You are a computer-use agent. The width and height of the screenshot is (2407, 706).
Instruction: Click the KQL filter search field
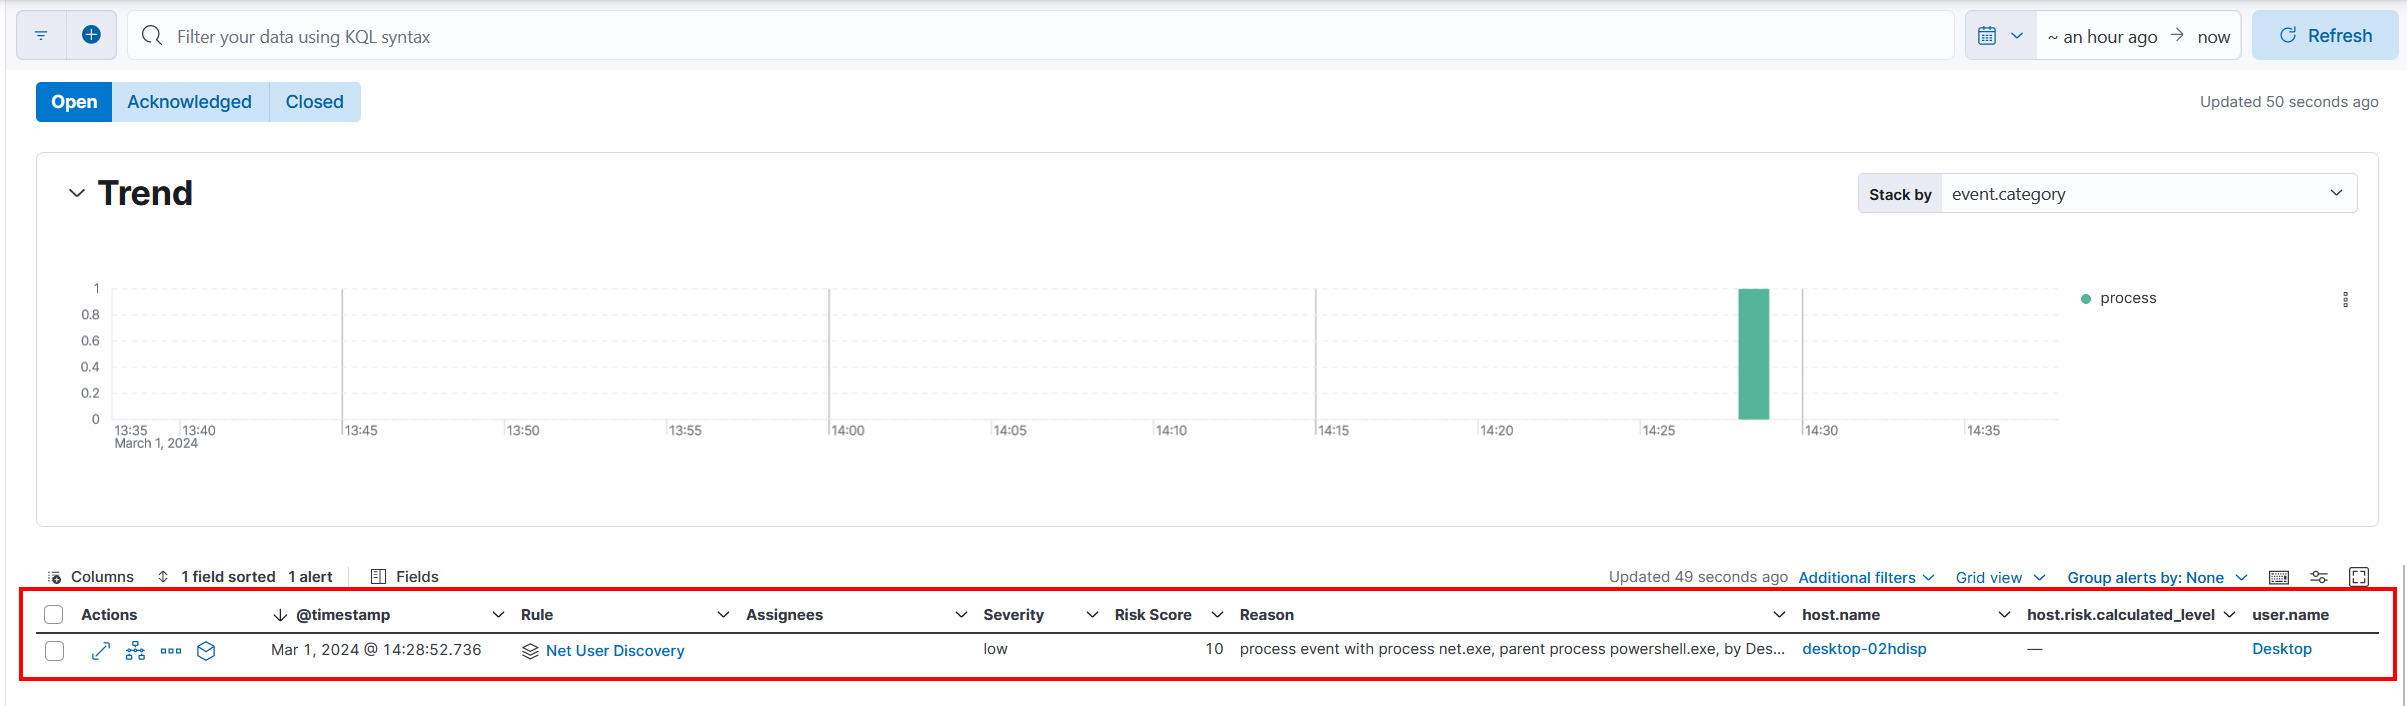[x=1040, y=37]
